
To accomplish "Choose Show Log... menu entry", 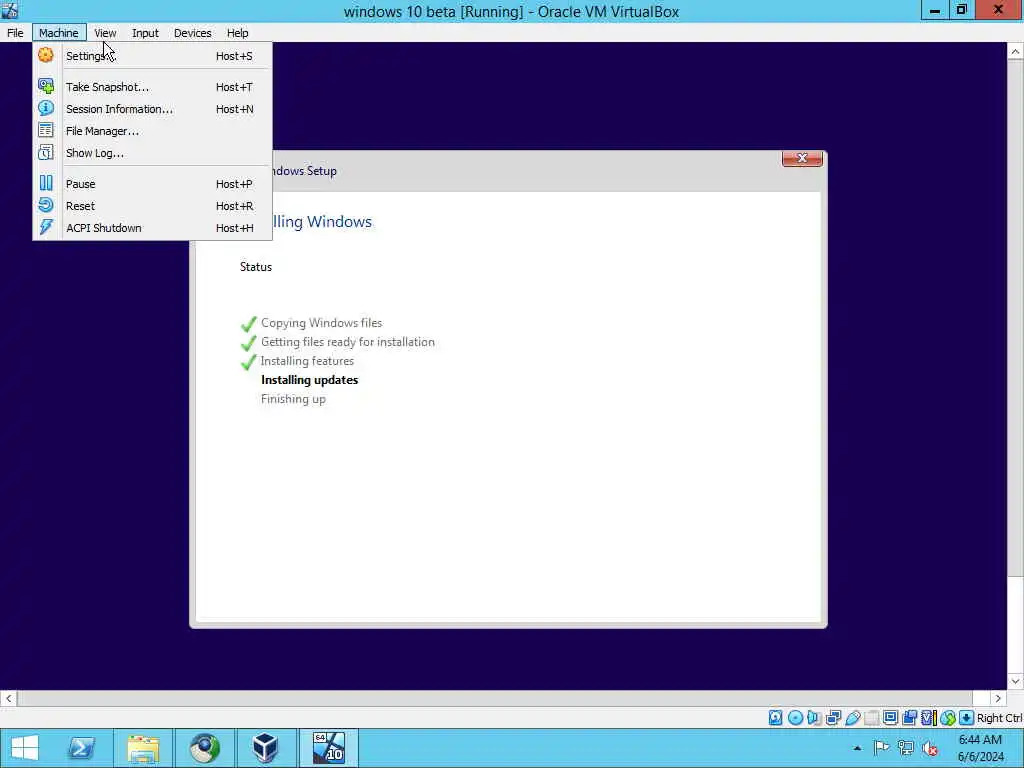I will coord(152,153).
